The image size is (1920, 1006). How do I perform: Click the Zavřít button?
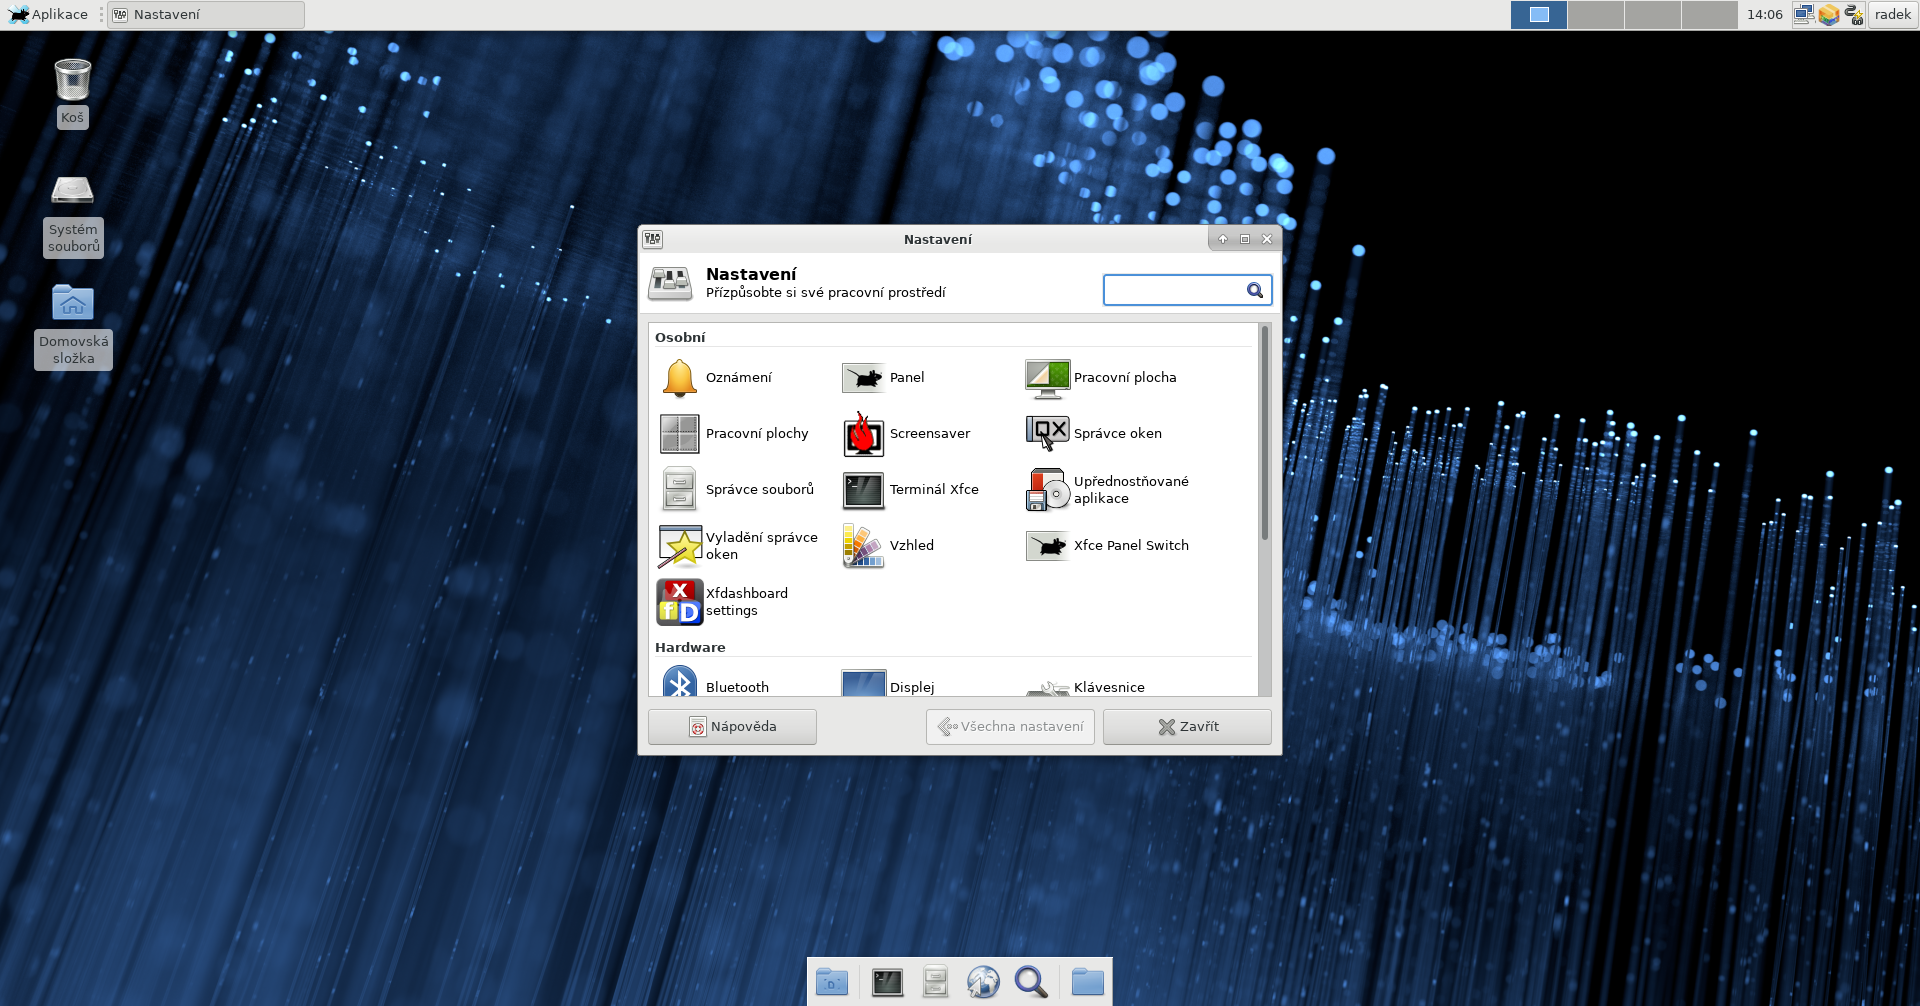click(x=1187, y=727)
